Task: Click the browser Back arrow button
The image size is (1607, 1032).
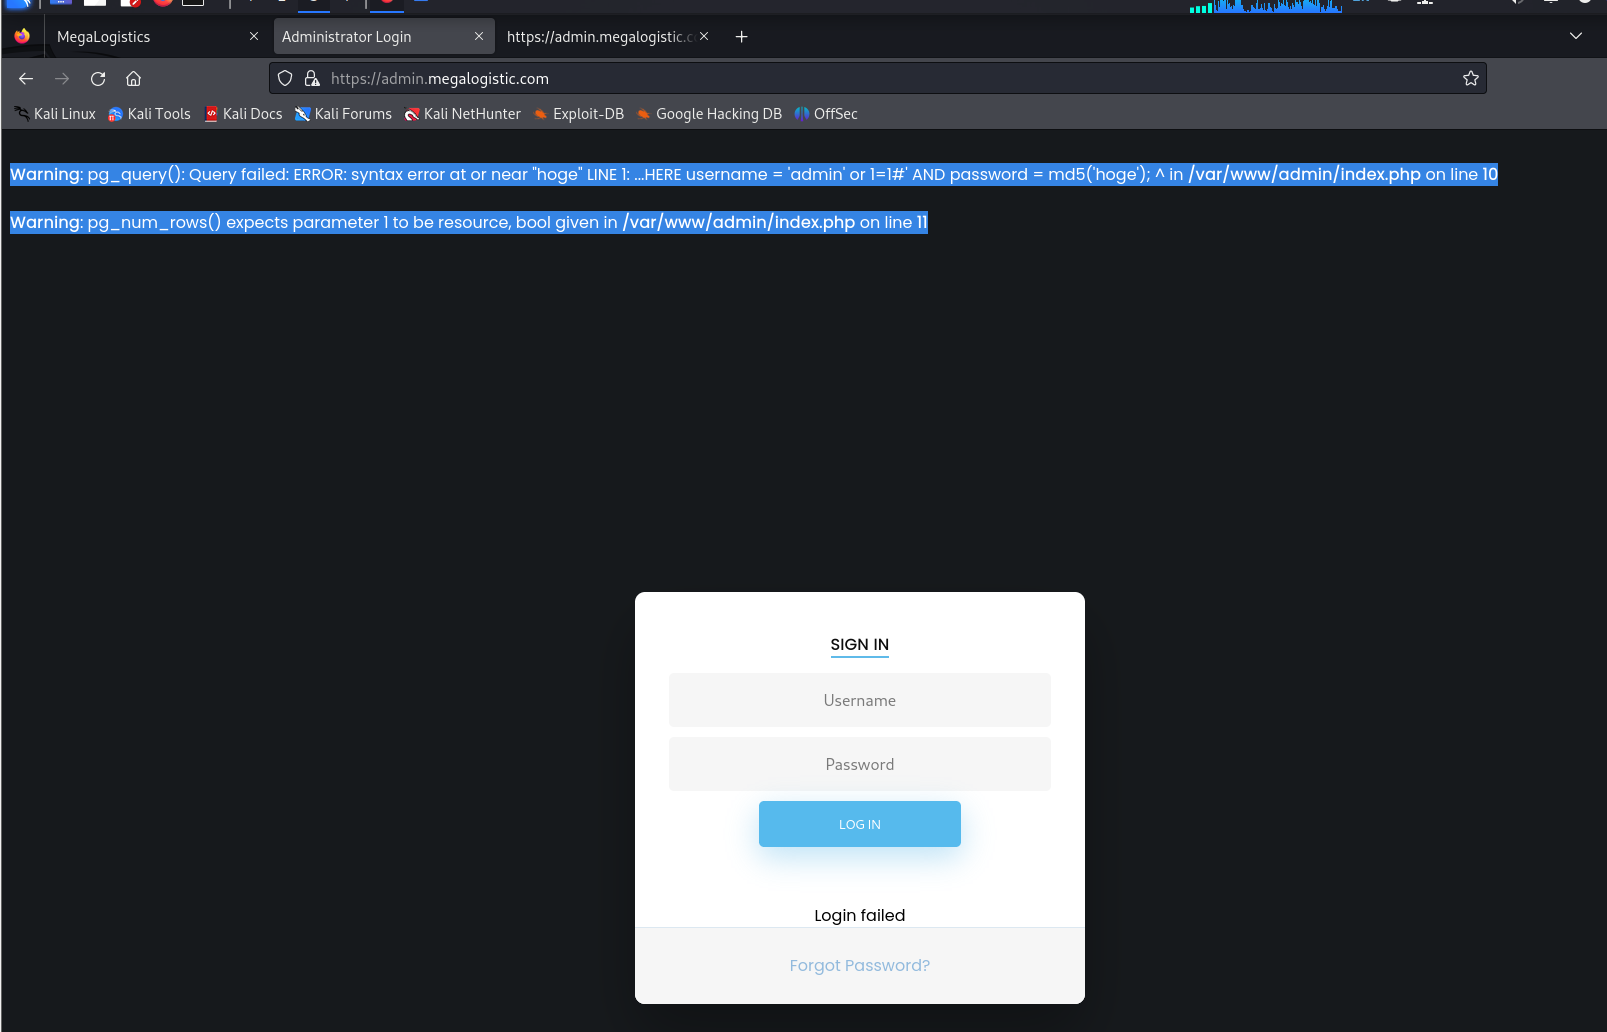Action: 26,79
